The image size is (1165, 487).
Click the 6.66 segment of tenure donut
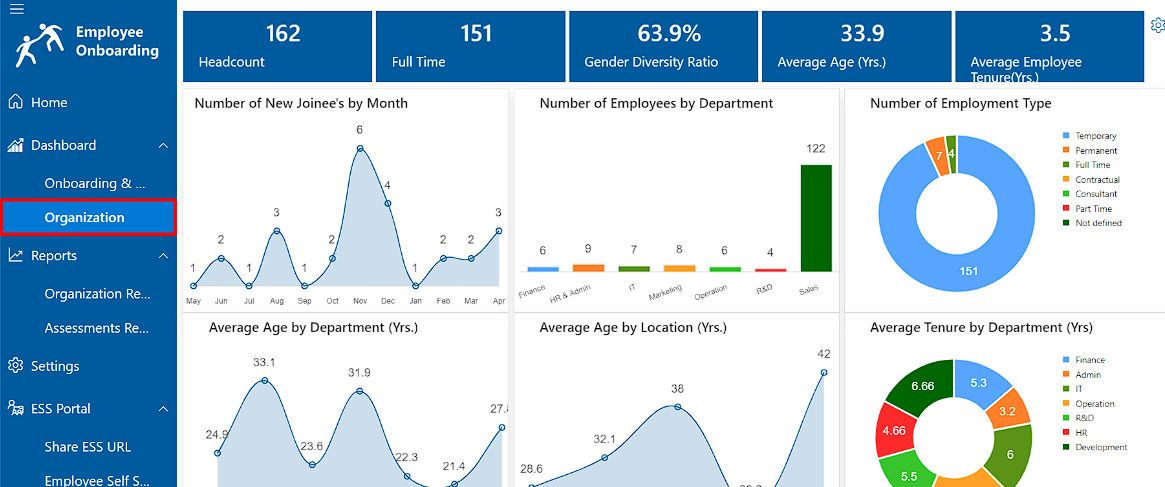[x=921, y=385]
